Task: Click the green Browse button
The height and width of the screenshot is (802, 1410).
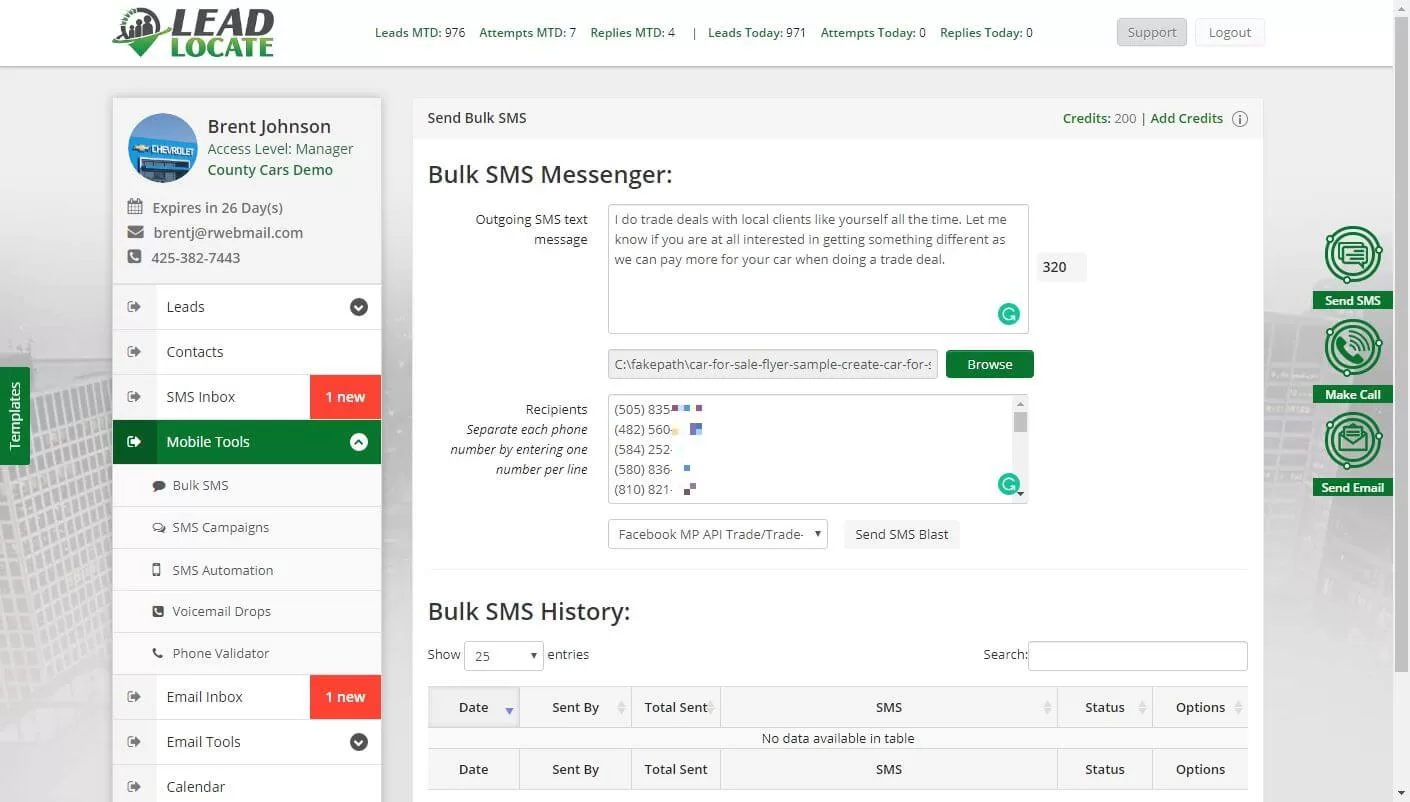Action: point(990,364)
